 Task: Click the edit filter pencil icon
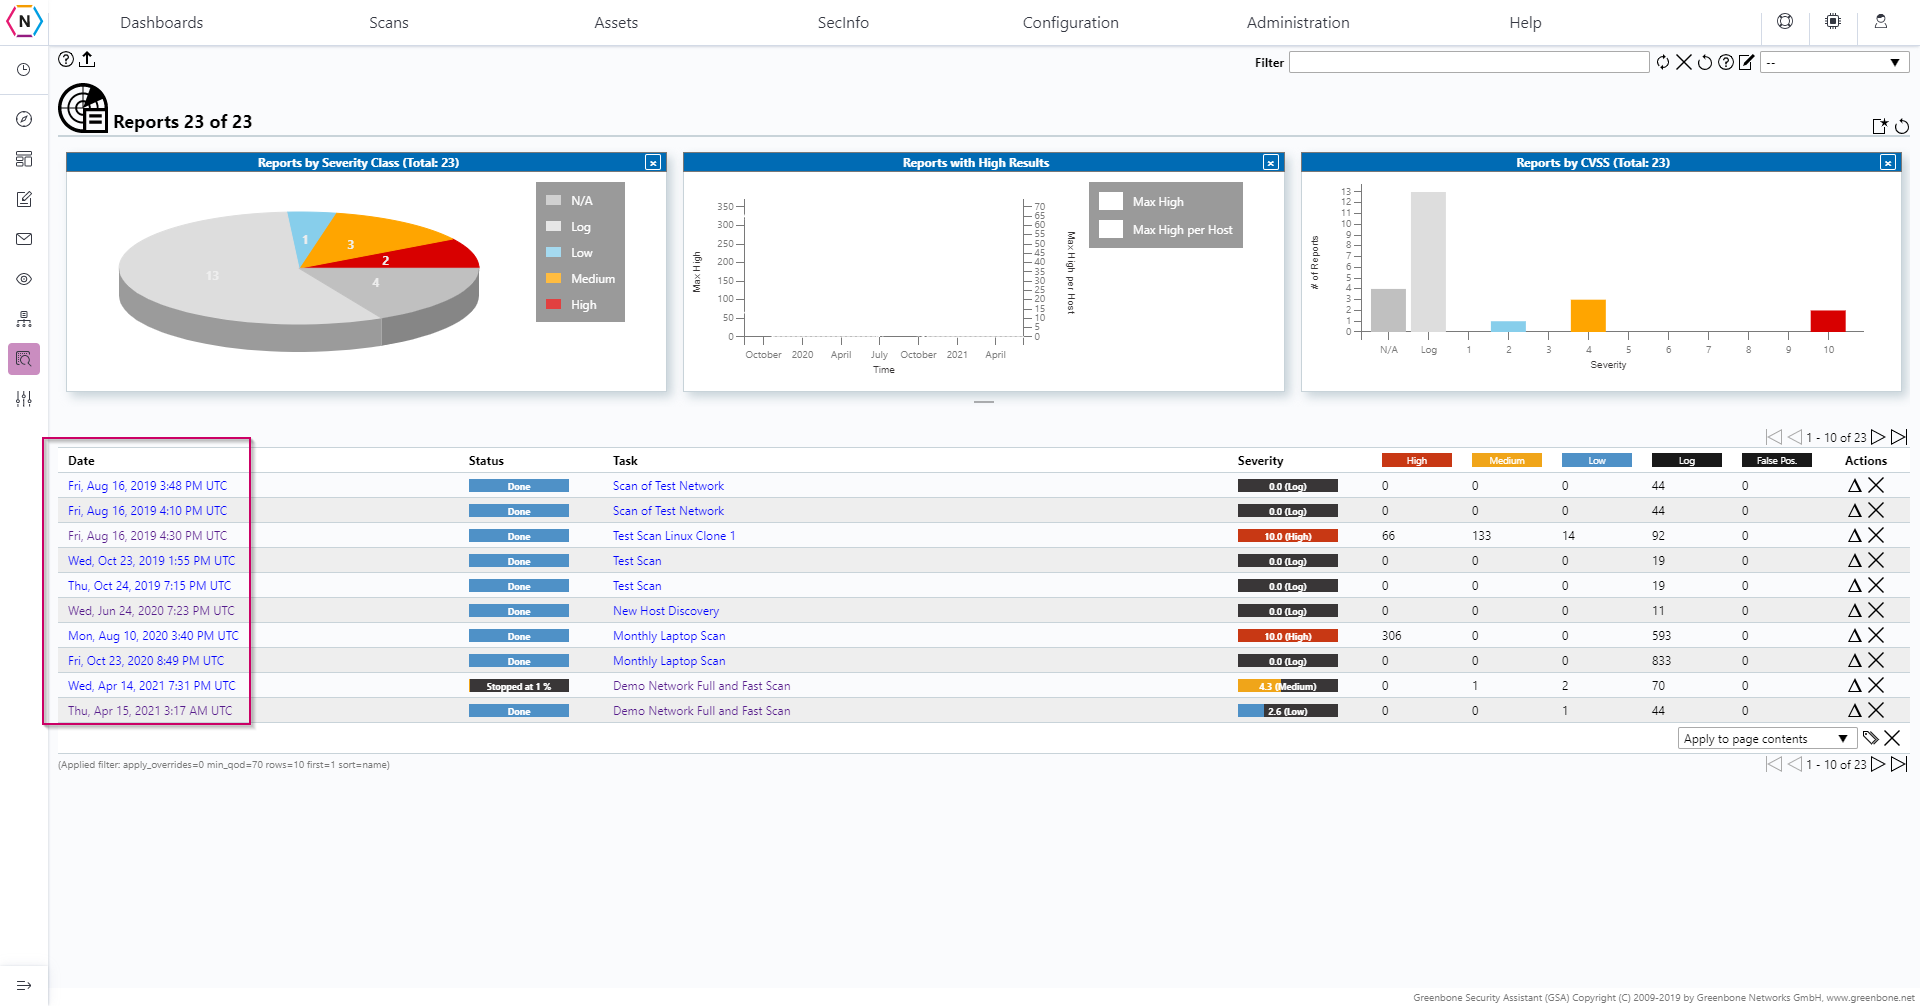(1747, 62)
